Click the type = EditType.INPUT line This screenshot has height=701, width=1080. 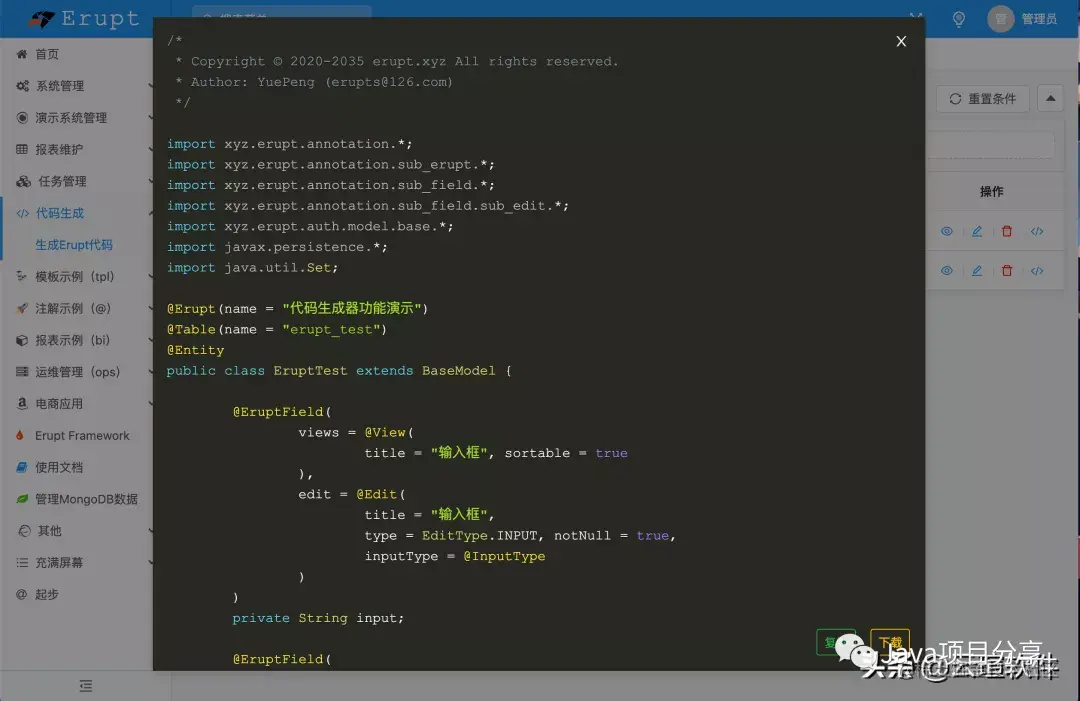click(520, 536)
